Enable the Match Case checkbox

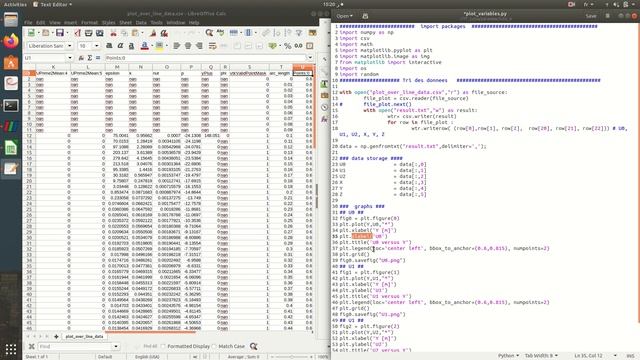point(214,347)
